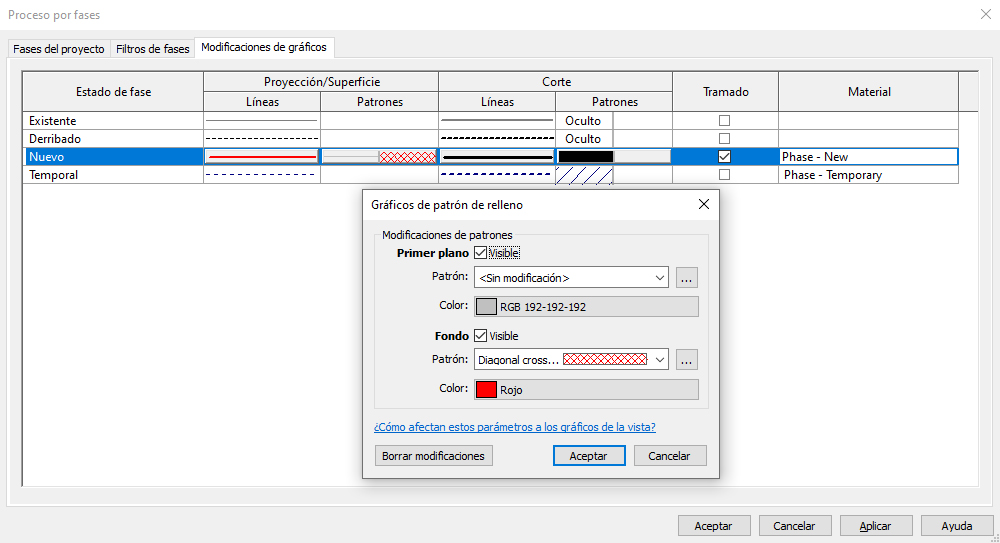Uncheck Fondo Visible checkbox
Screen dimensions: 1000x543
(481, 336)
